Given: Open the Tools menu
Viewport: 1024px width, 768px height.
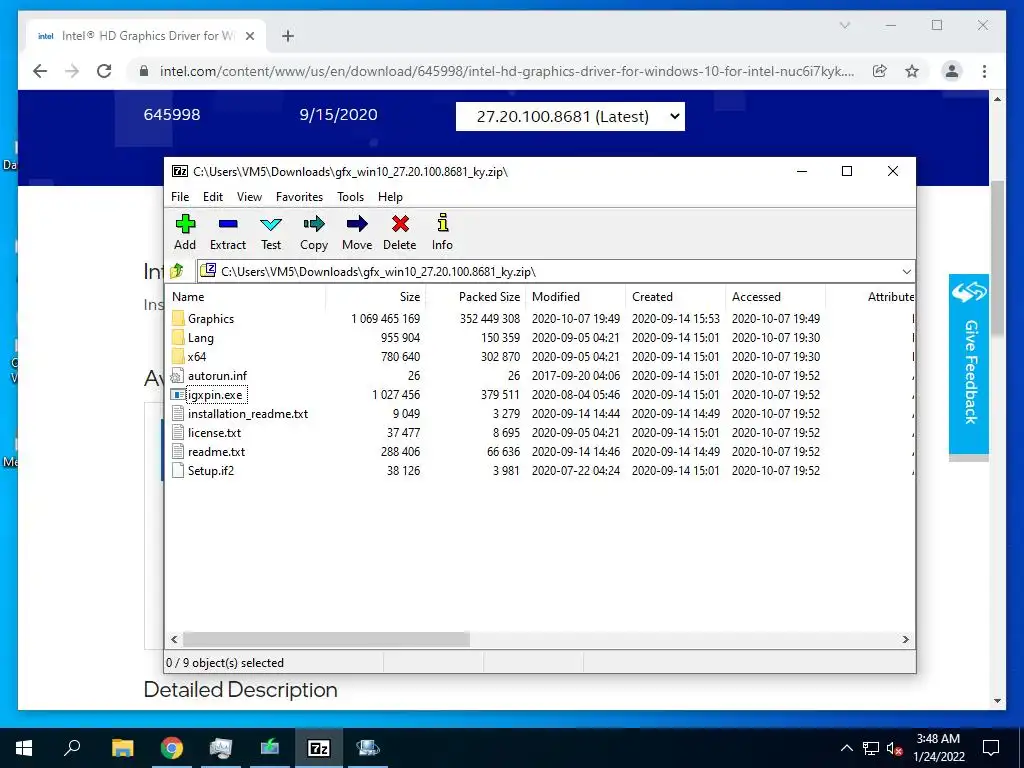Looking at the screenshot, I should [351, 197].
